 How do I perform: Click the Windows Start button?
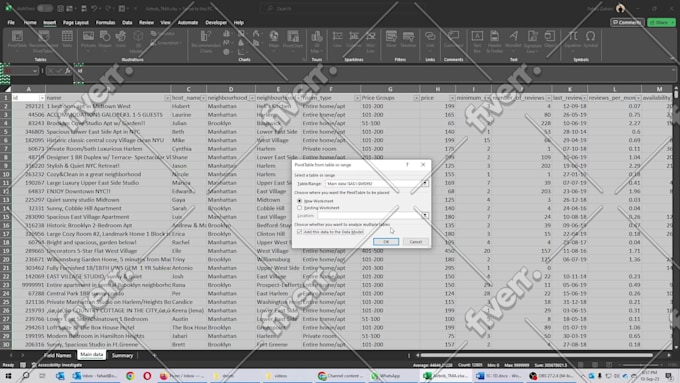8,376
